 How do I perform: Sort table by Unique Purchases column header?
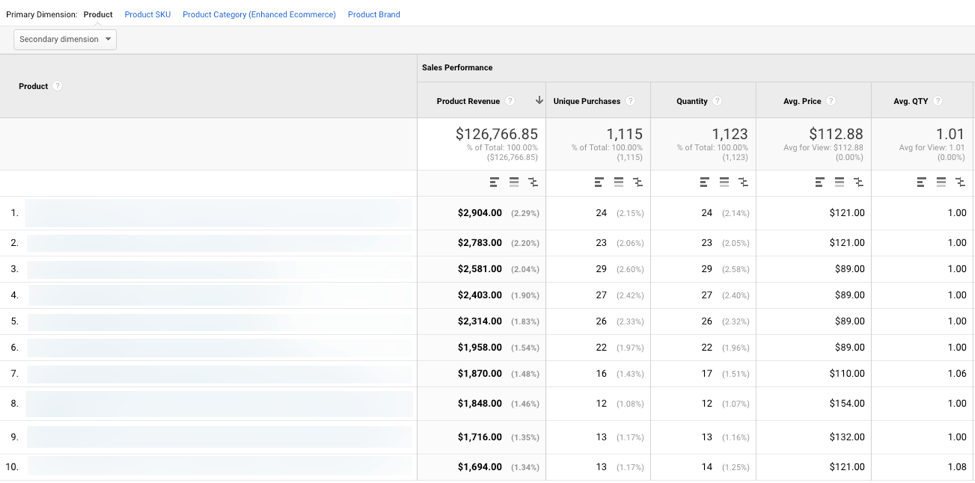point(586,101)
